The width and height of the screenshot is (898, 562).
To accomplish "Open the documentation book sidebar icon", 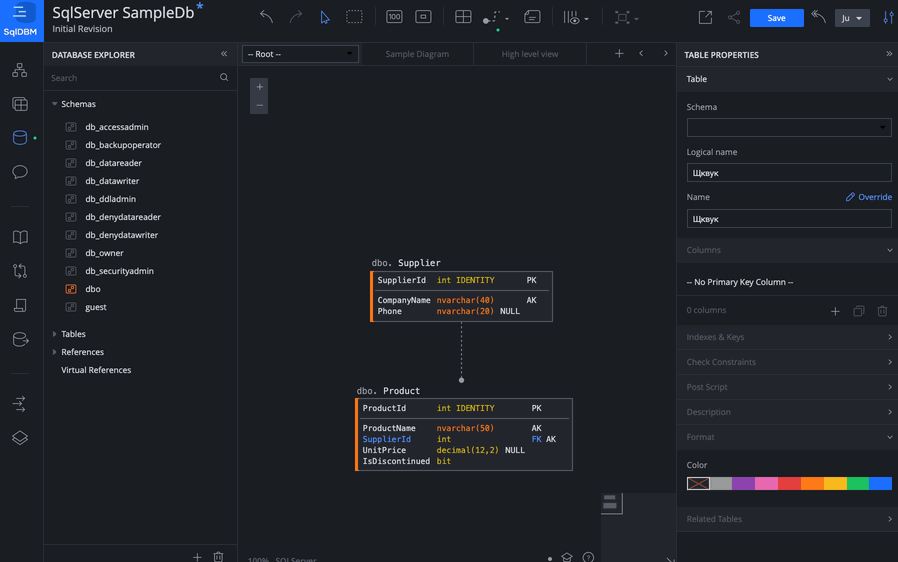I will click(19, 237).
